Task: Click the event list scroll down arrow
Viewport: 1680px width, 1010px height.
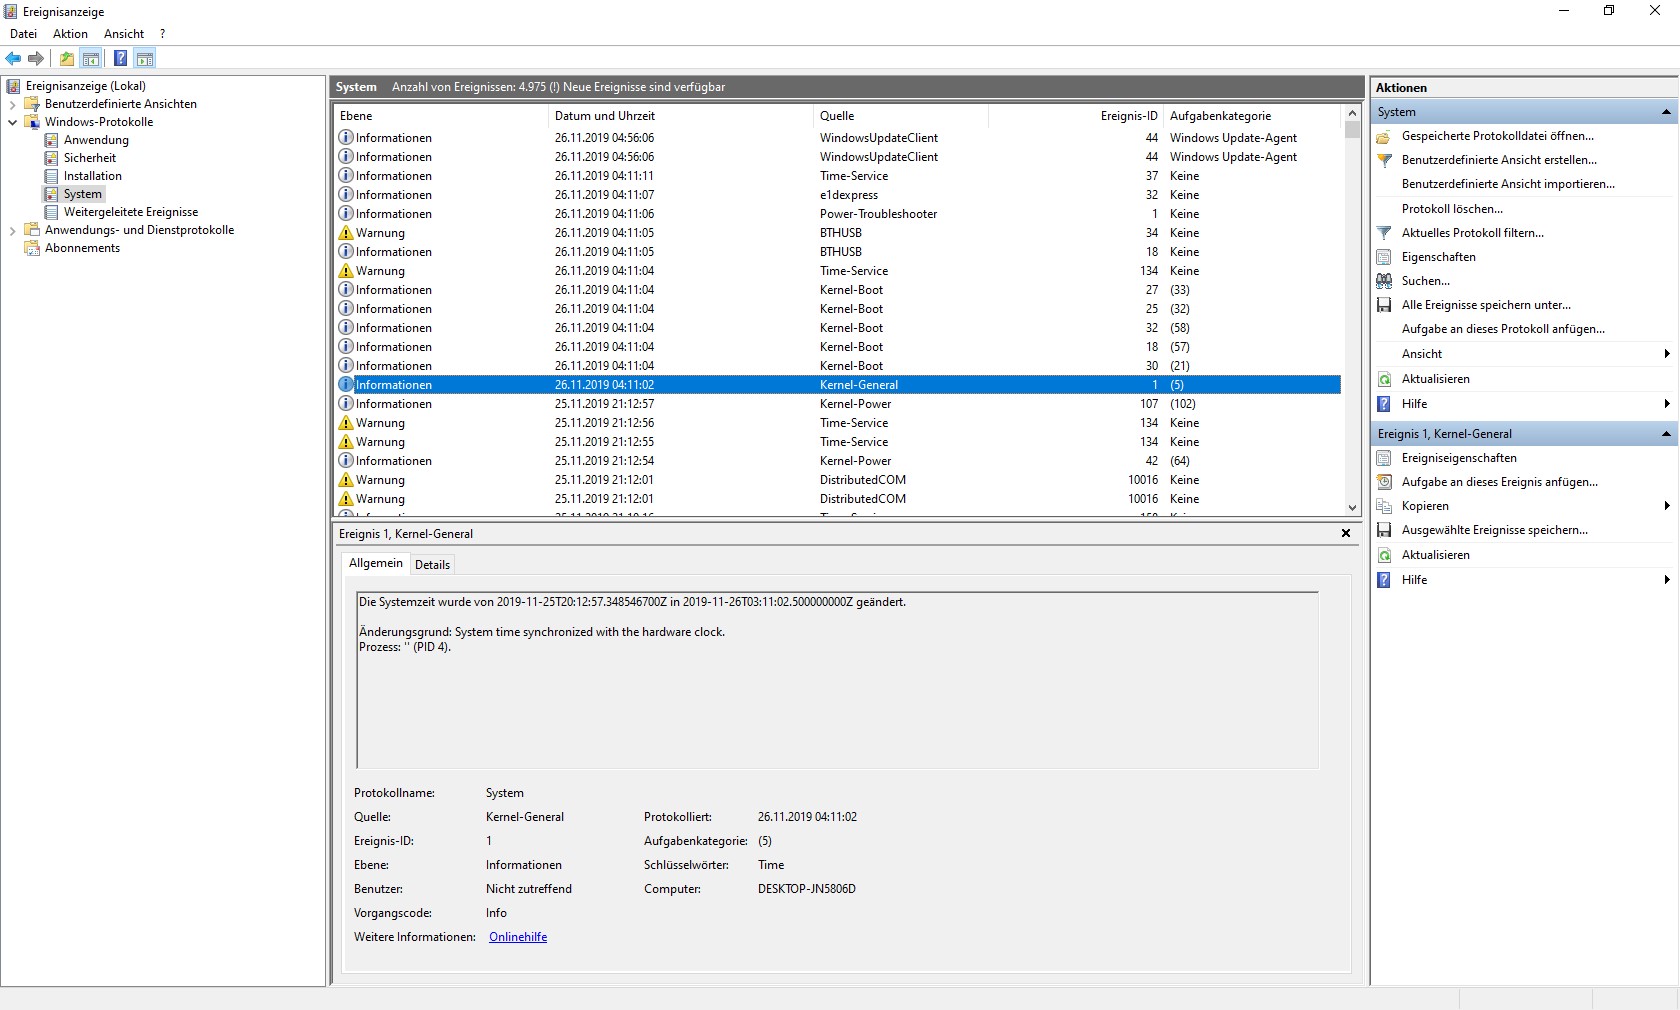Action: point(1352,508)
